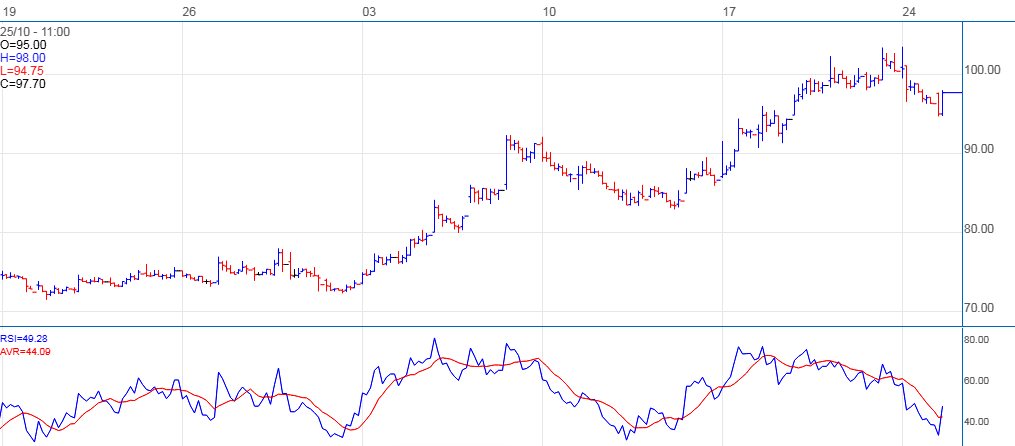Click the close value C=97.70
This screenshot has height=446, width=1015.
23,84
